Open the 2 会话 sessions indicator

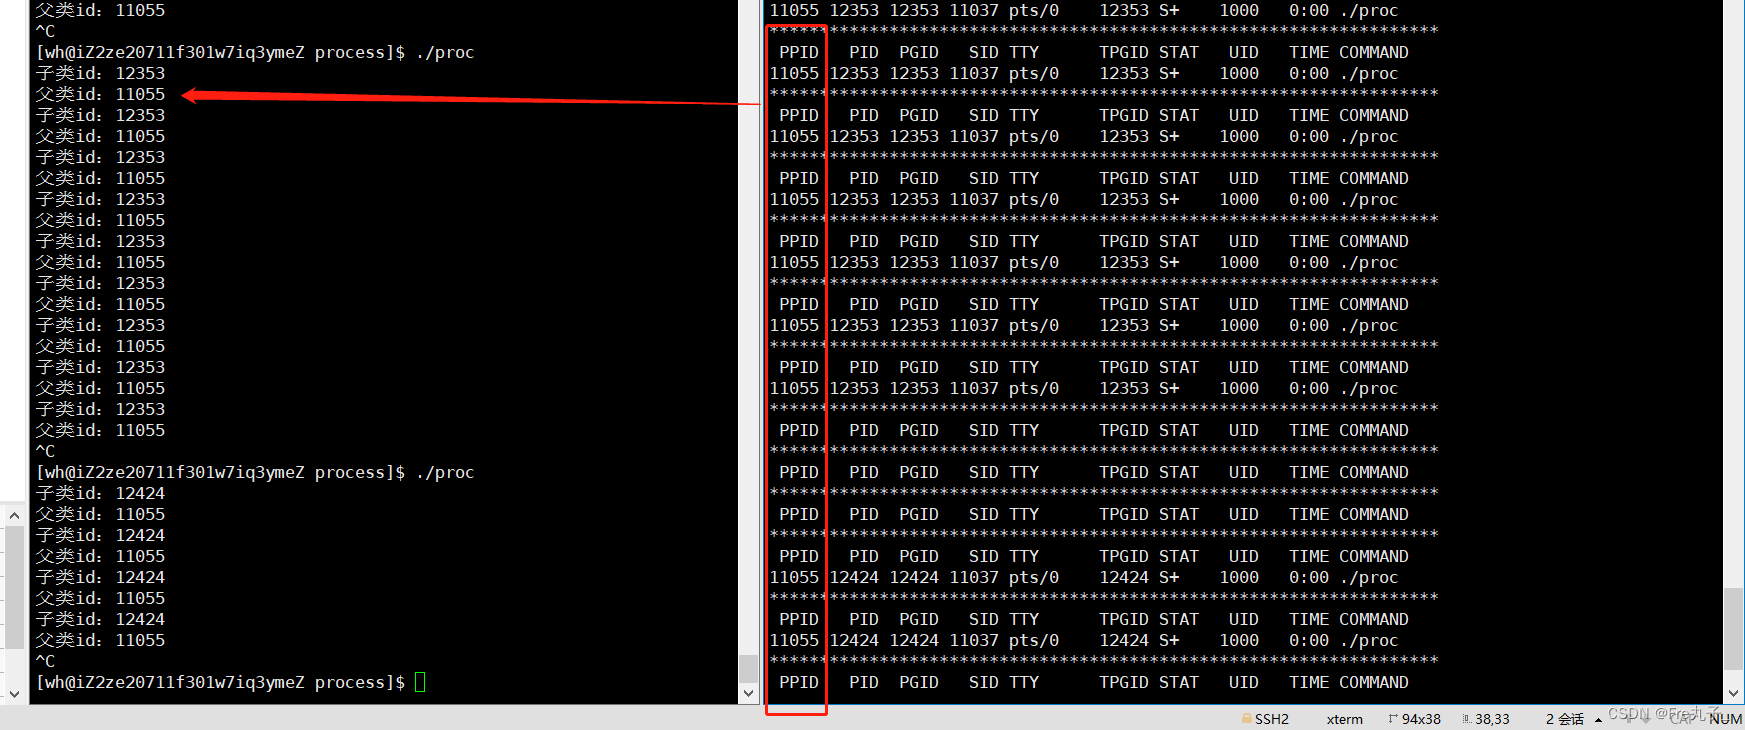(1565, 719)
